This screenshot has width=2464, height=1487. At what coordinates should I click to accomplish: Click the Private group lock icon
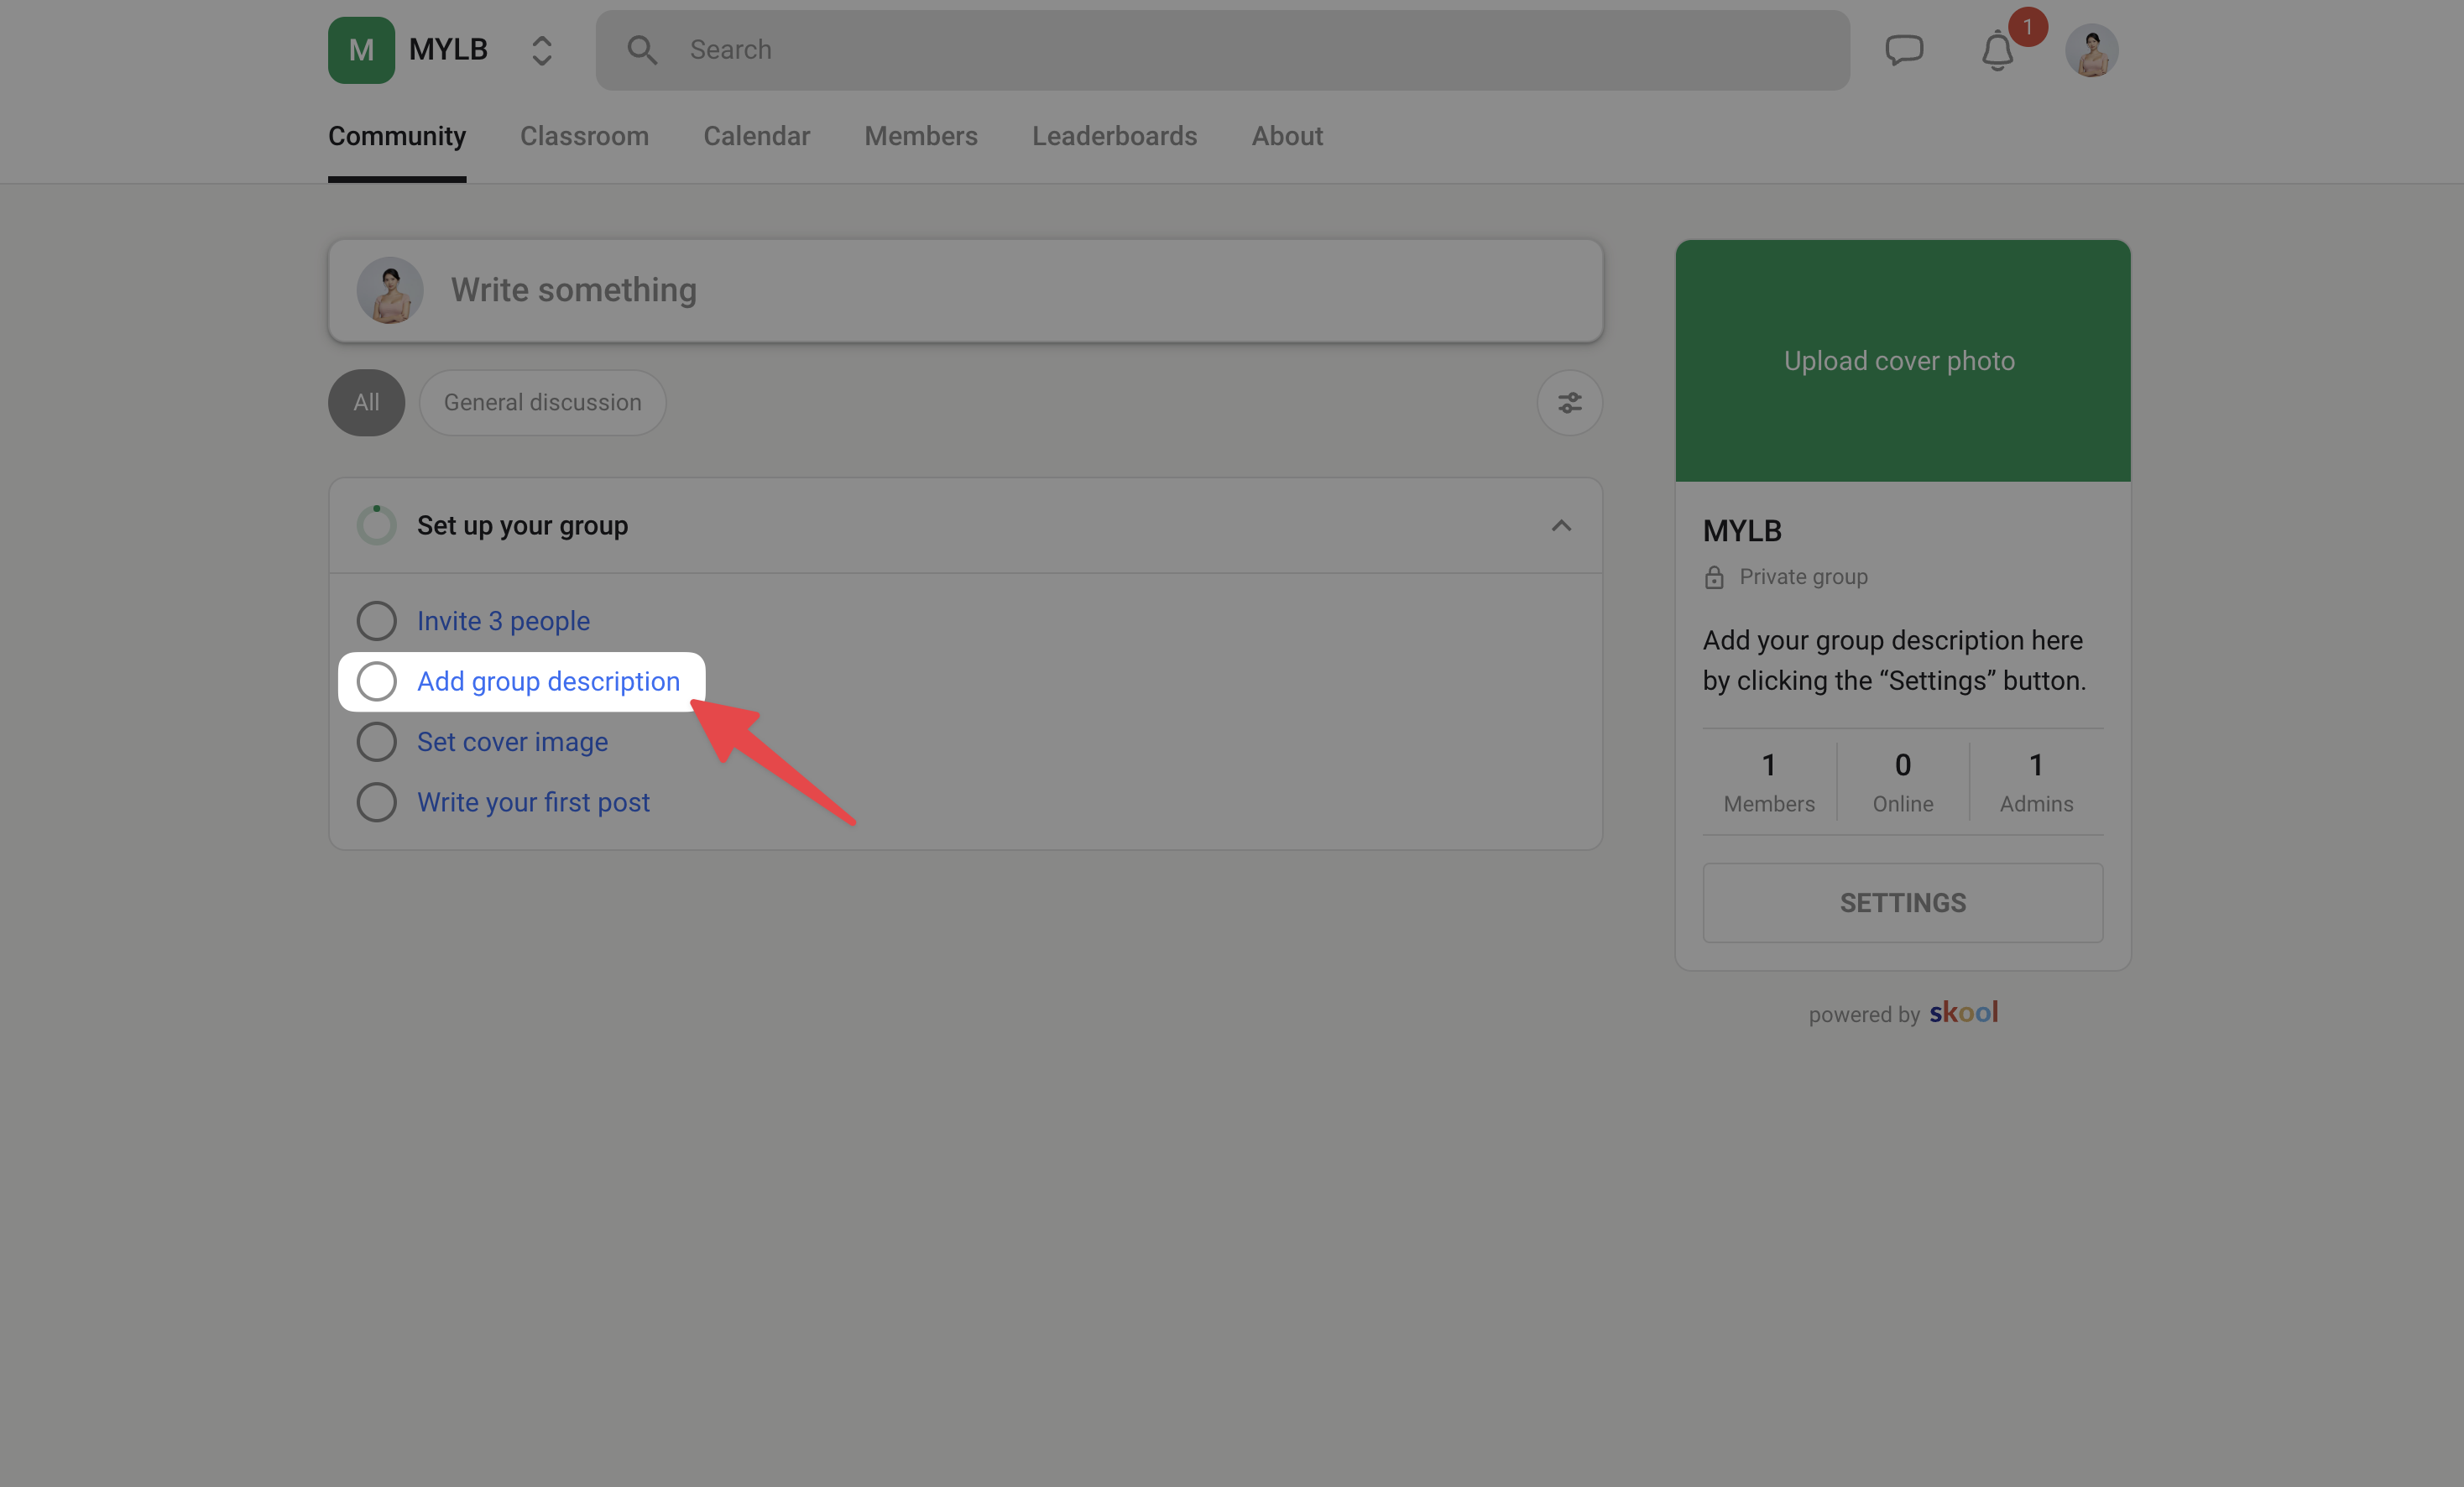(x=1714, y=577)
